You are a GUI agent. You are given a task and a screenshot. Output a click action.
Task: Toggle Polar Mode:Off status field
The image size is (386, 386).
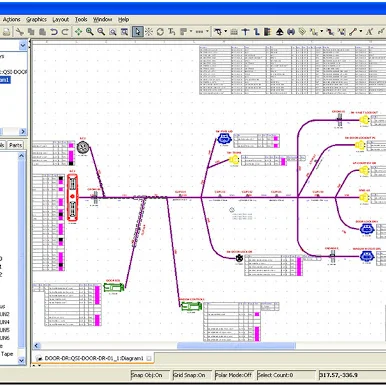point(234,375)
